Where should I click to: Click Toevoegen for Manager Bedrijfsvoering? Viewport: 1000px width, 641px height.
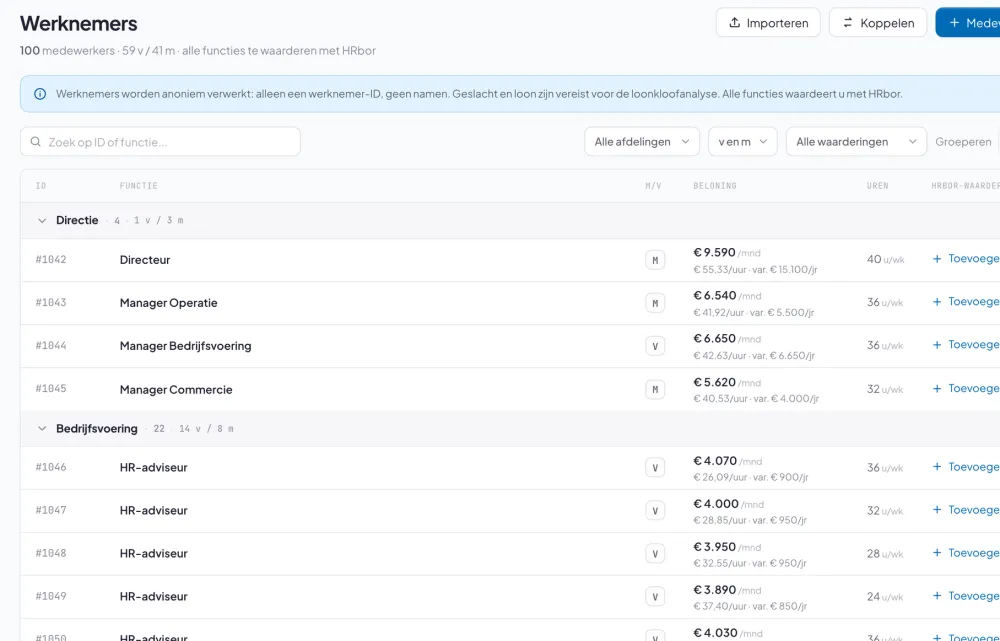click(x=966, y=345)
